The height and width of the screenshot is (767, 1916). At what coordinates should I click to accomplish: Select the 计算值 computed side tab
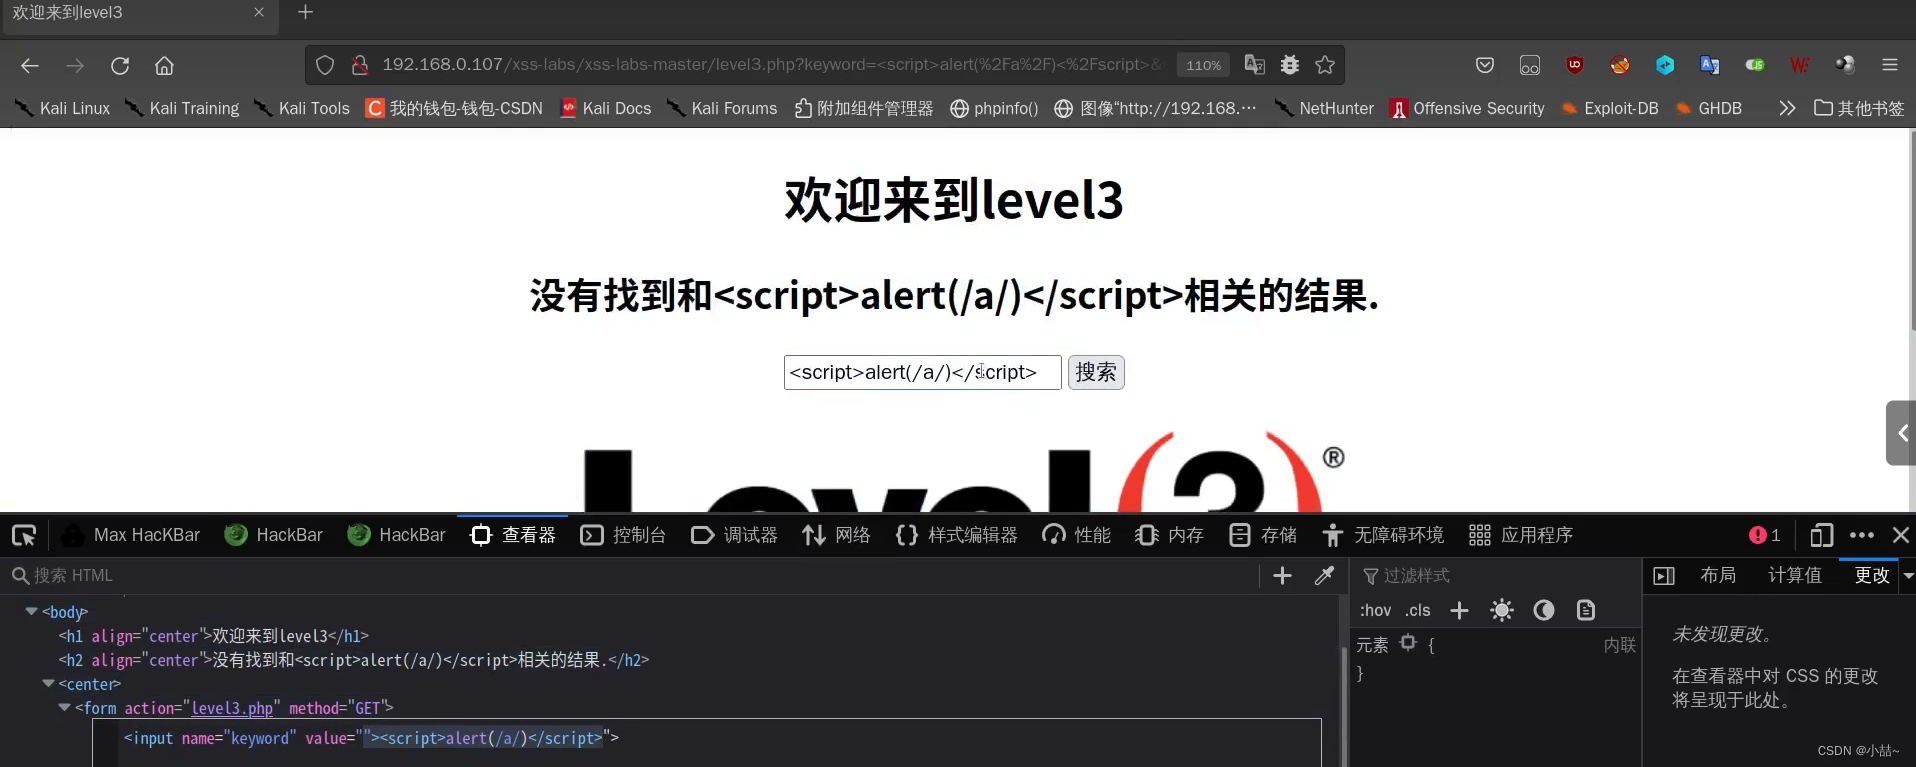(x=1795, y=576)
